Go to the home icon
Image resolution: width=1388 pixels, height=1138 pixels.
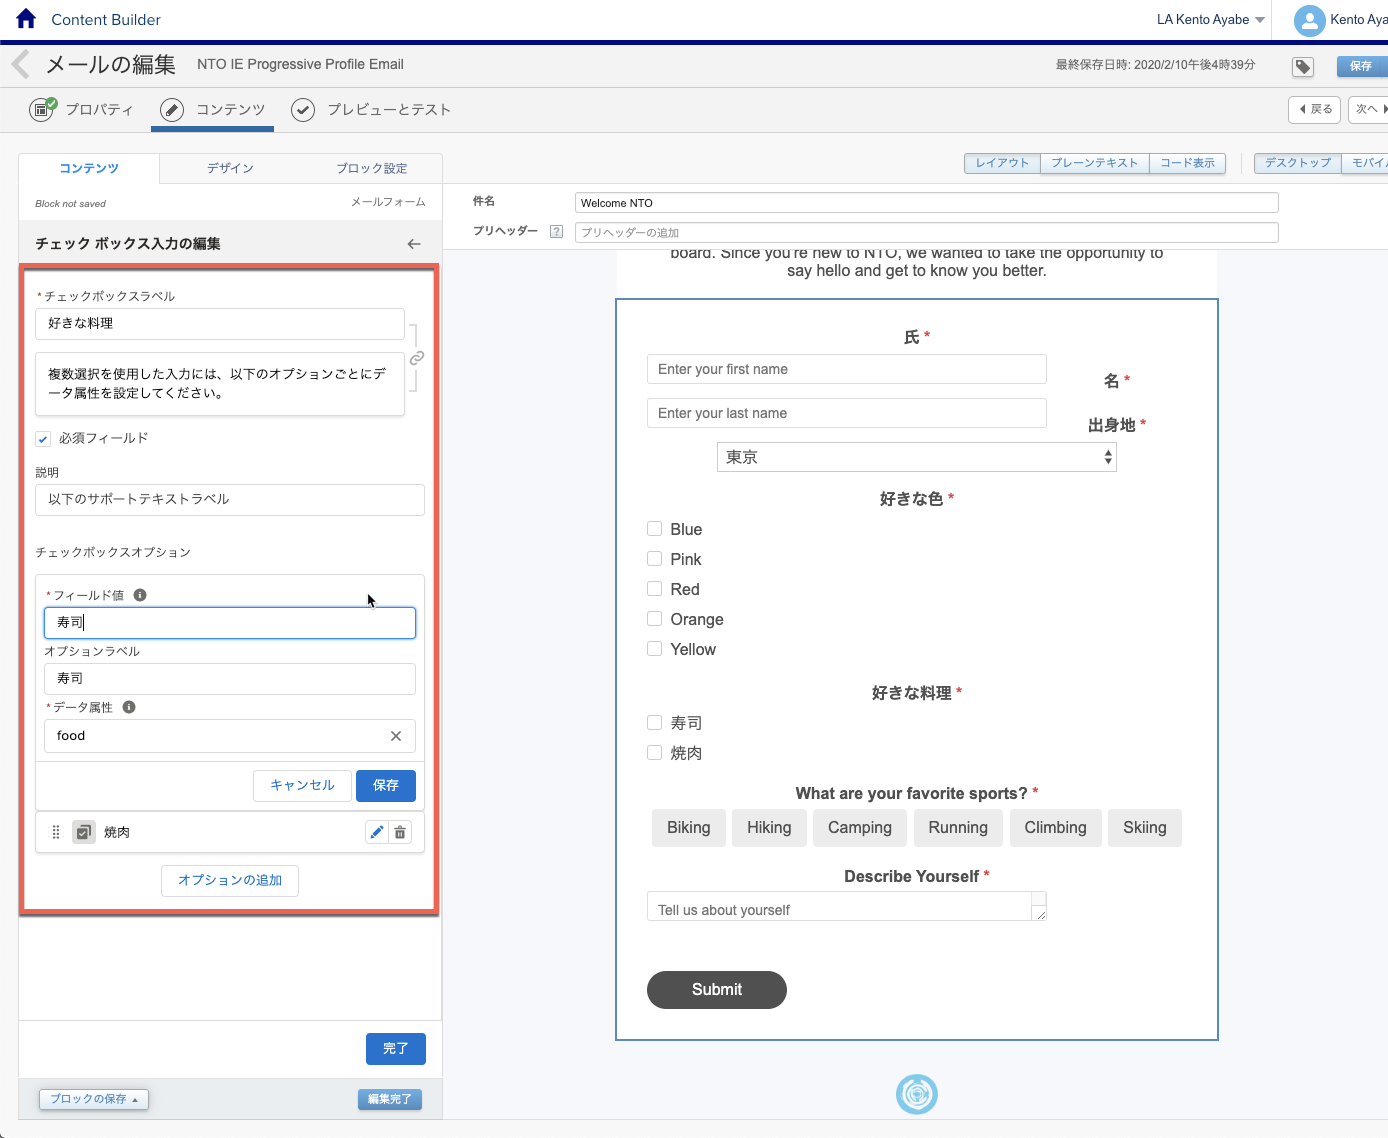tap(26, 19)
